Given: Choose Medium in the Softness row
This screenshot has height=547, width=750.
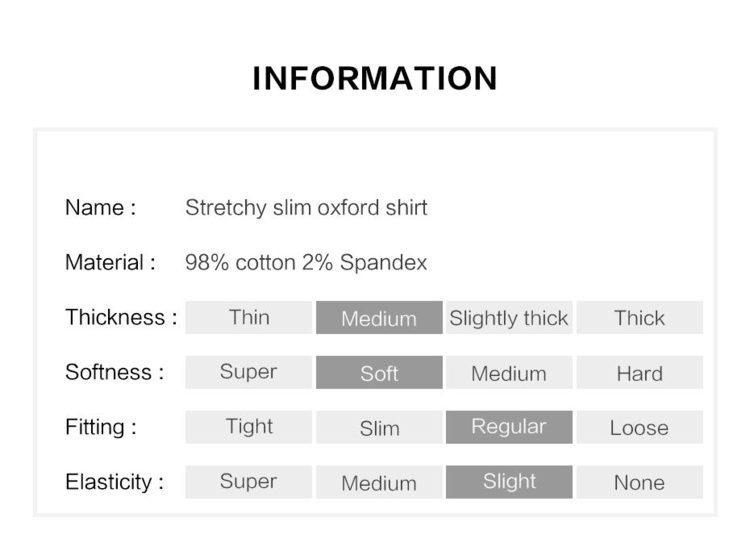Looking at the screenshot, I should click(509, 372).
